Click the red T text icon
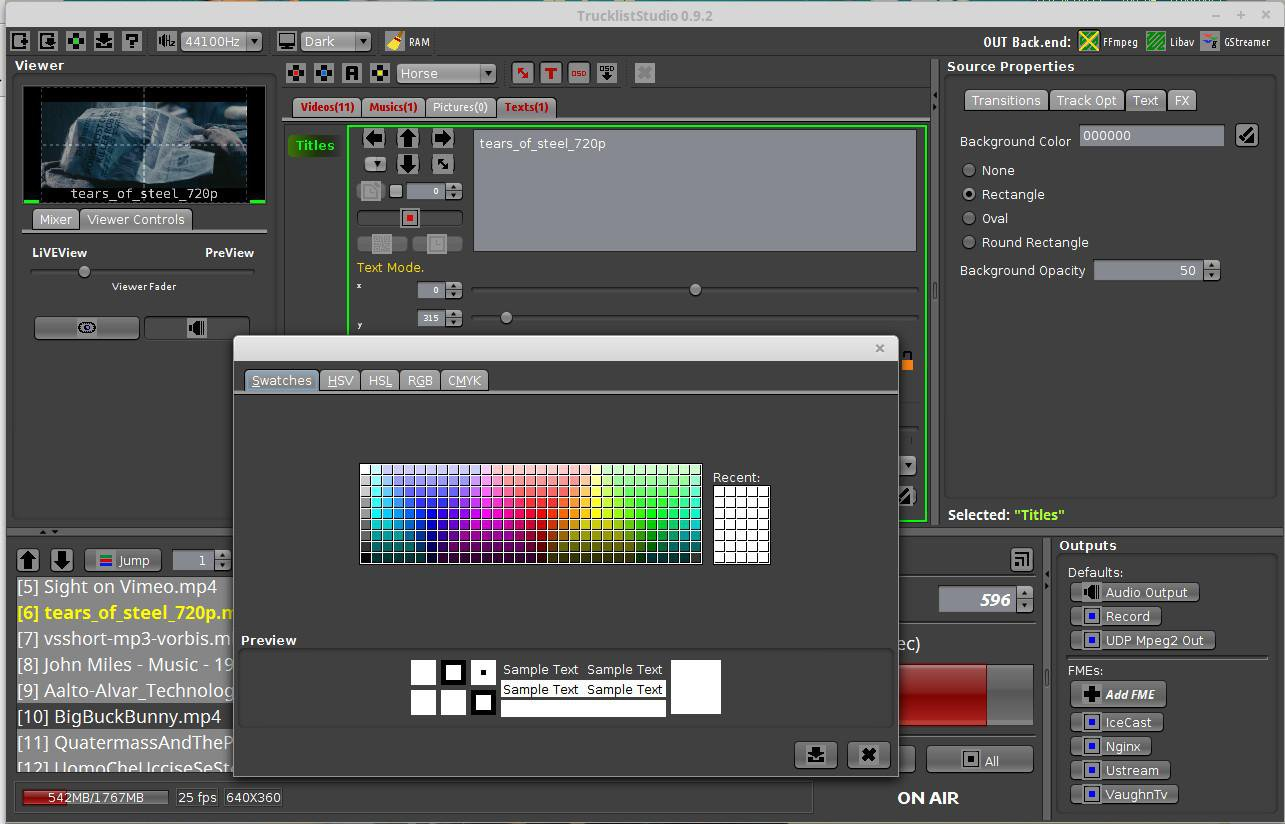Image resolution: width=1285 pixels, height=824 pixels. (x=551, y=73)
